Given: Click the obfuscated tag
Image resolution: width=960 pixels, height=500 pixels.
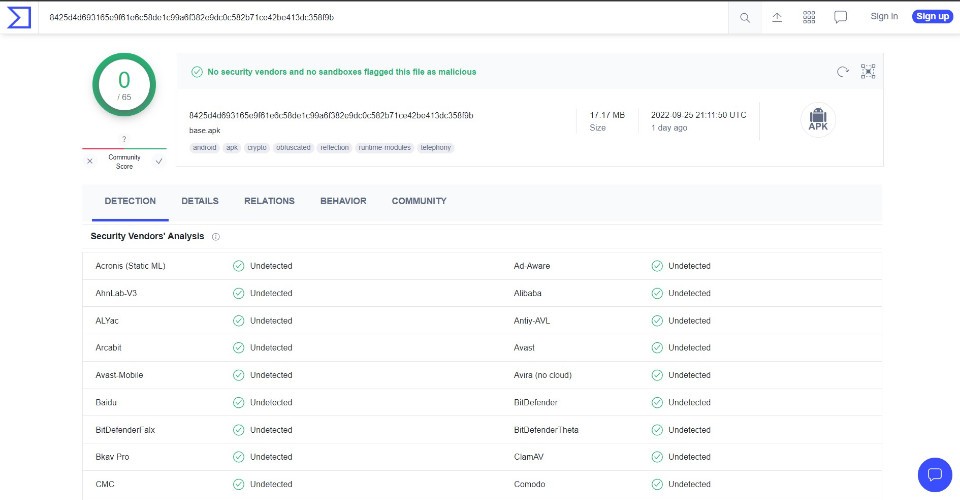Looking at the screenshot, I should (293, 147).
